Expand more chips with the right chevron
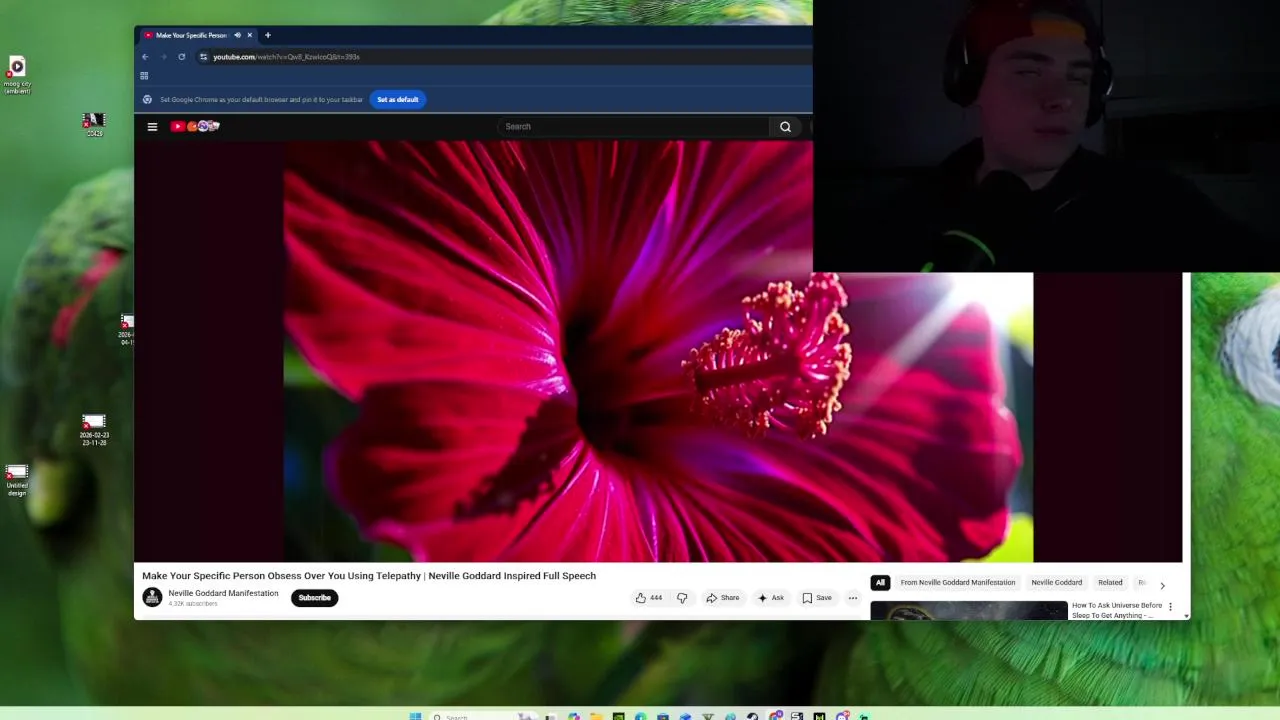The width and height of the screenshot is (1280, 720). (1162, 585)
